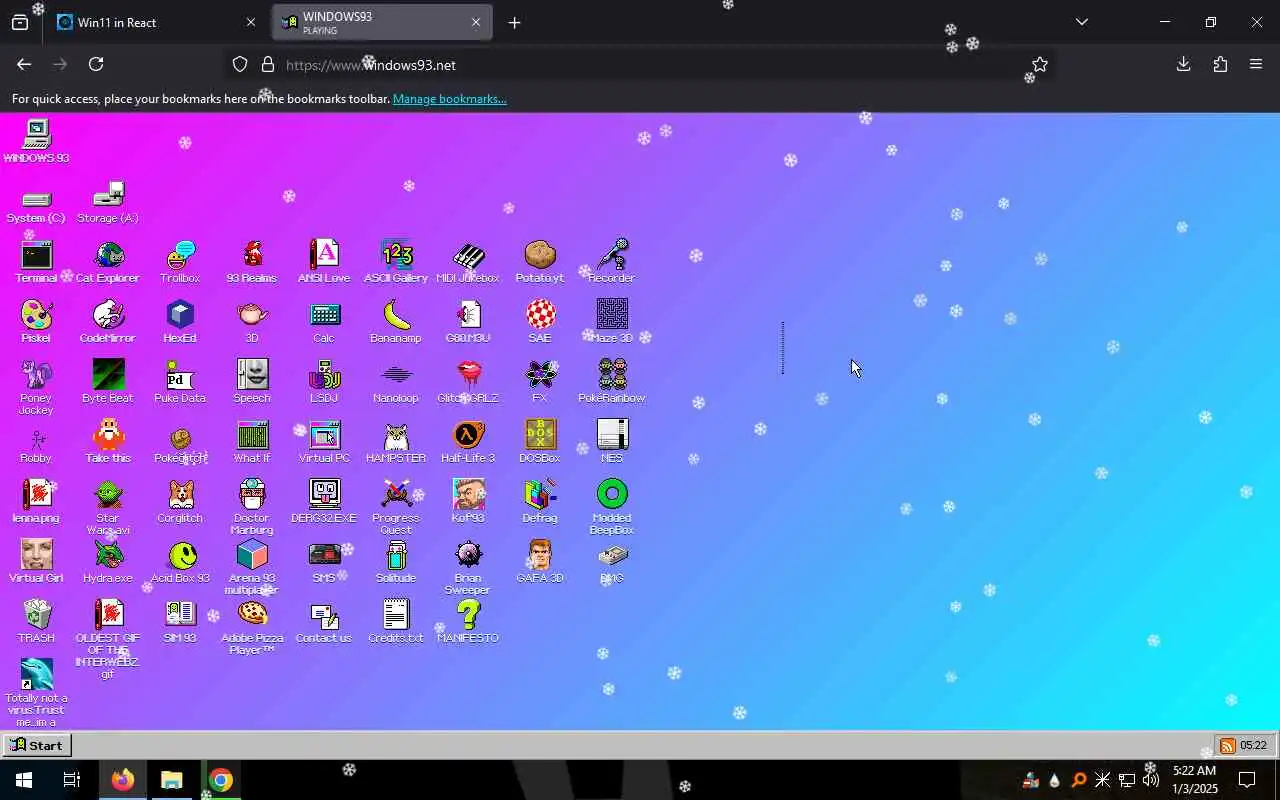This screenshot has width=1280, height=800.
Task: Open Contact us icon
Action: pos(324,622)
